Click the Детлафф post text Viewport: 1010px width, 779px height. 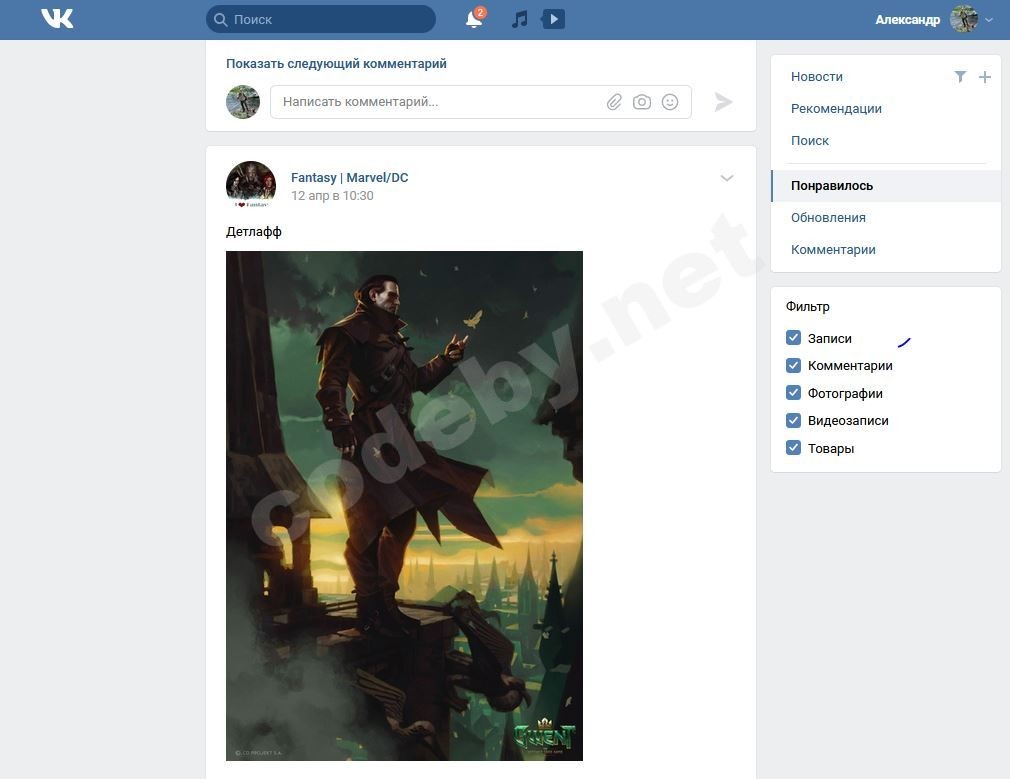(254, 231)
